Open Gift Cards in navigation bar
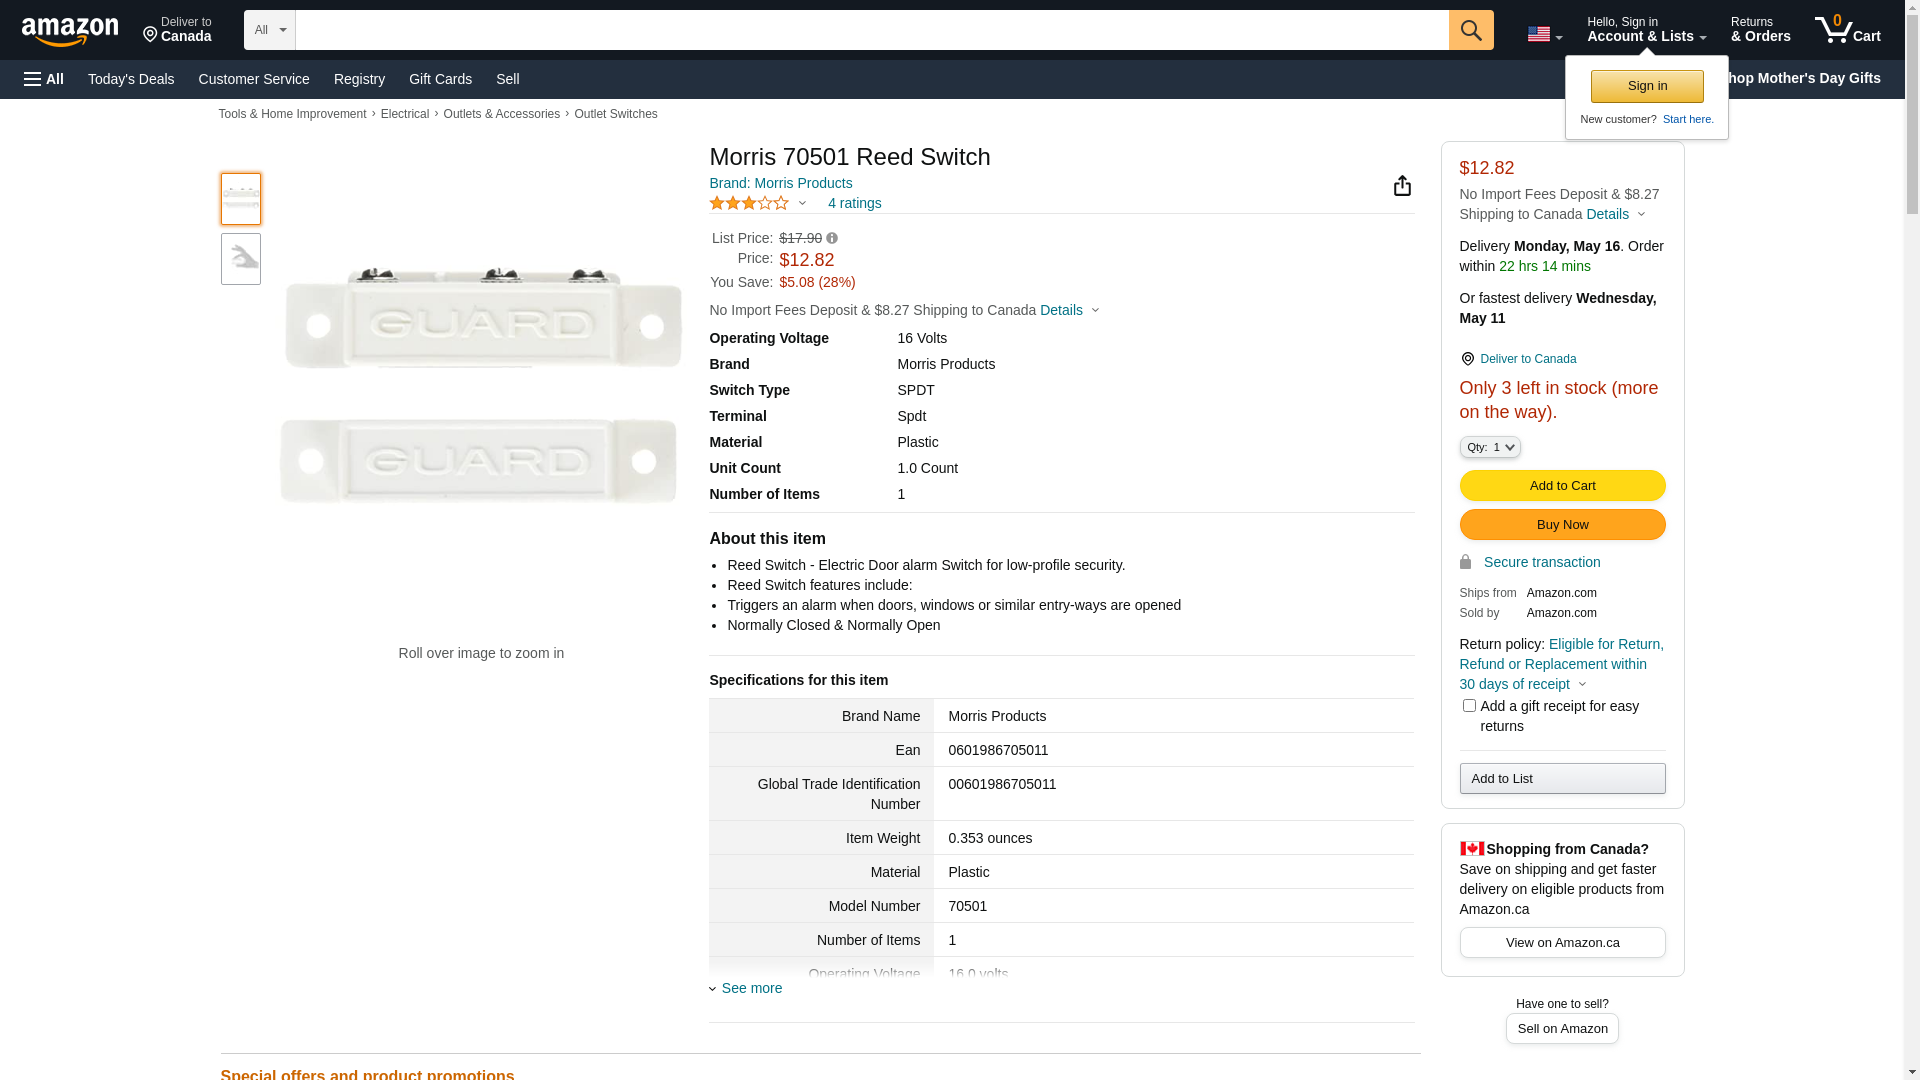Image resolution: width=1920 pixels, height=1080 pixels. [440, 79]
